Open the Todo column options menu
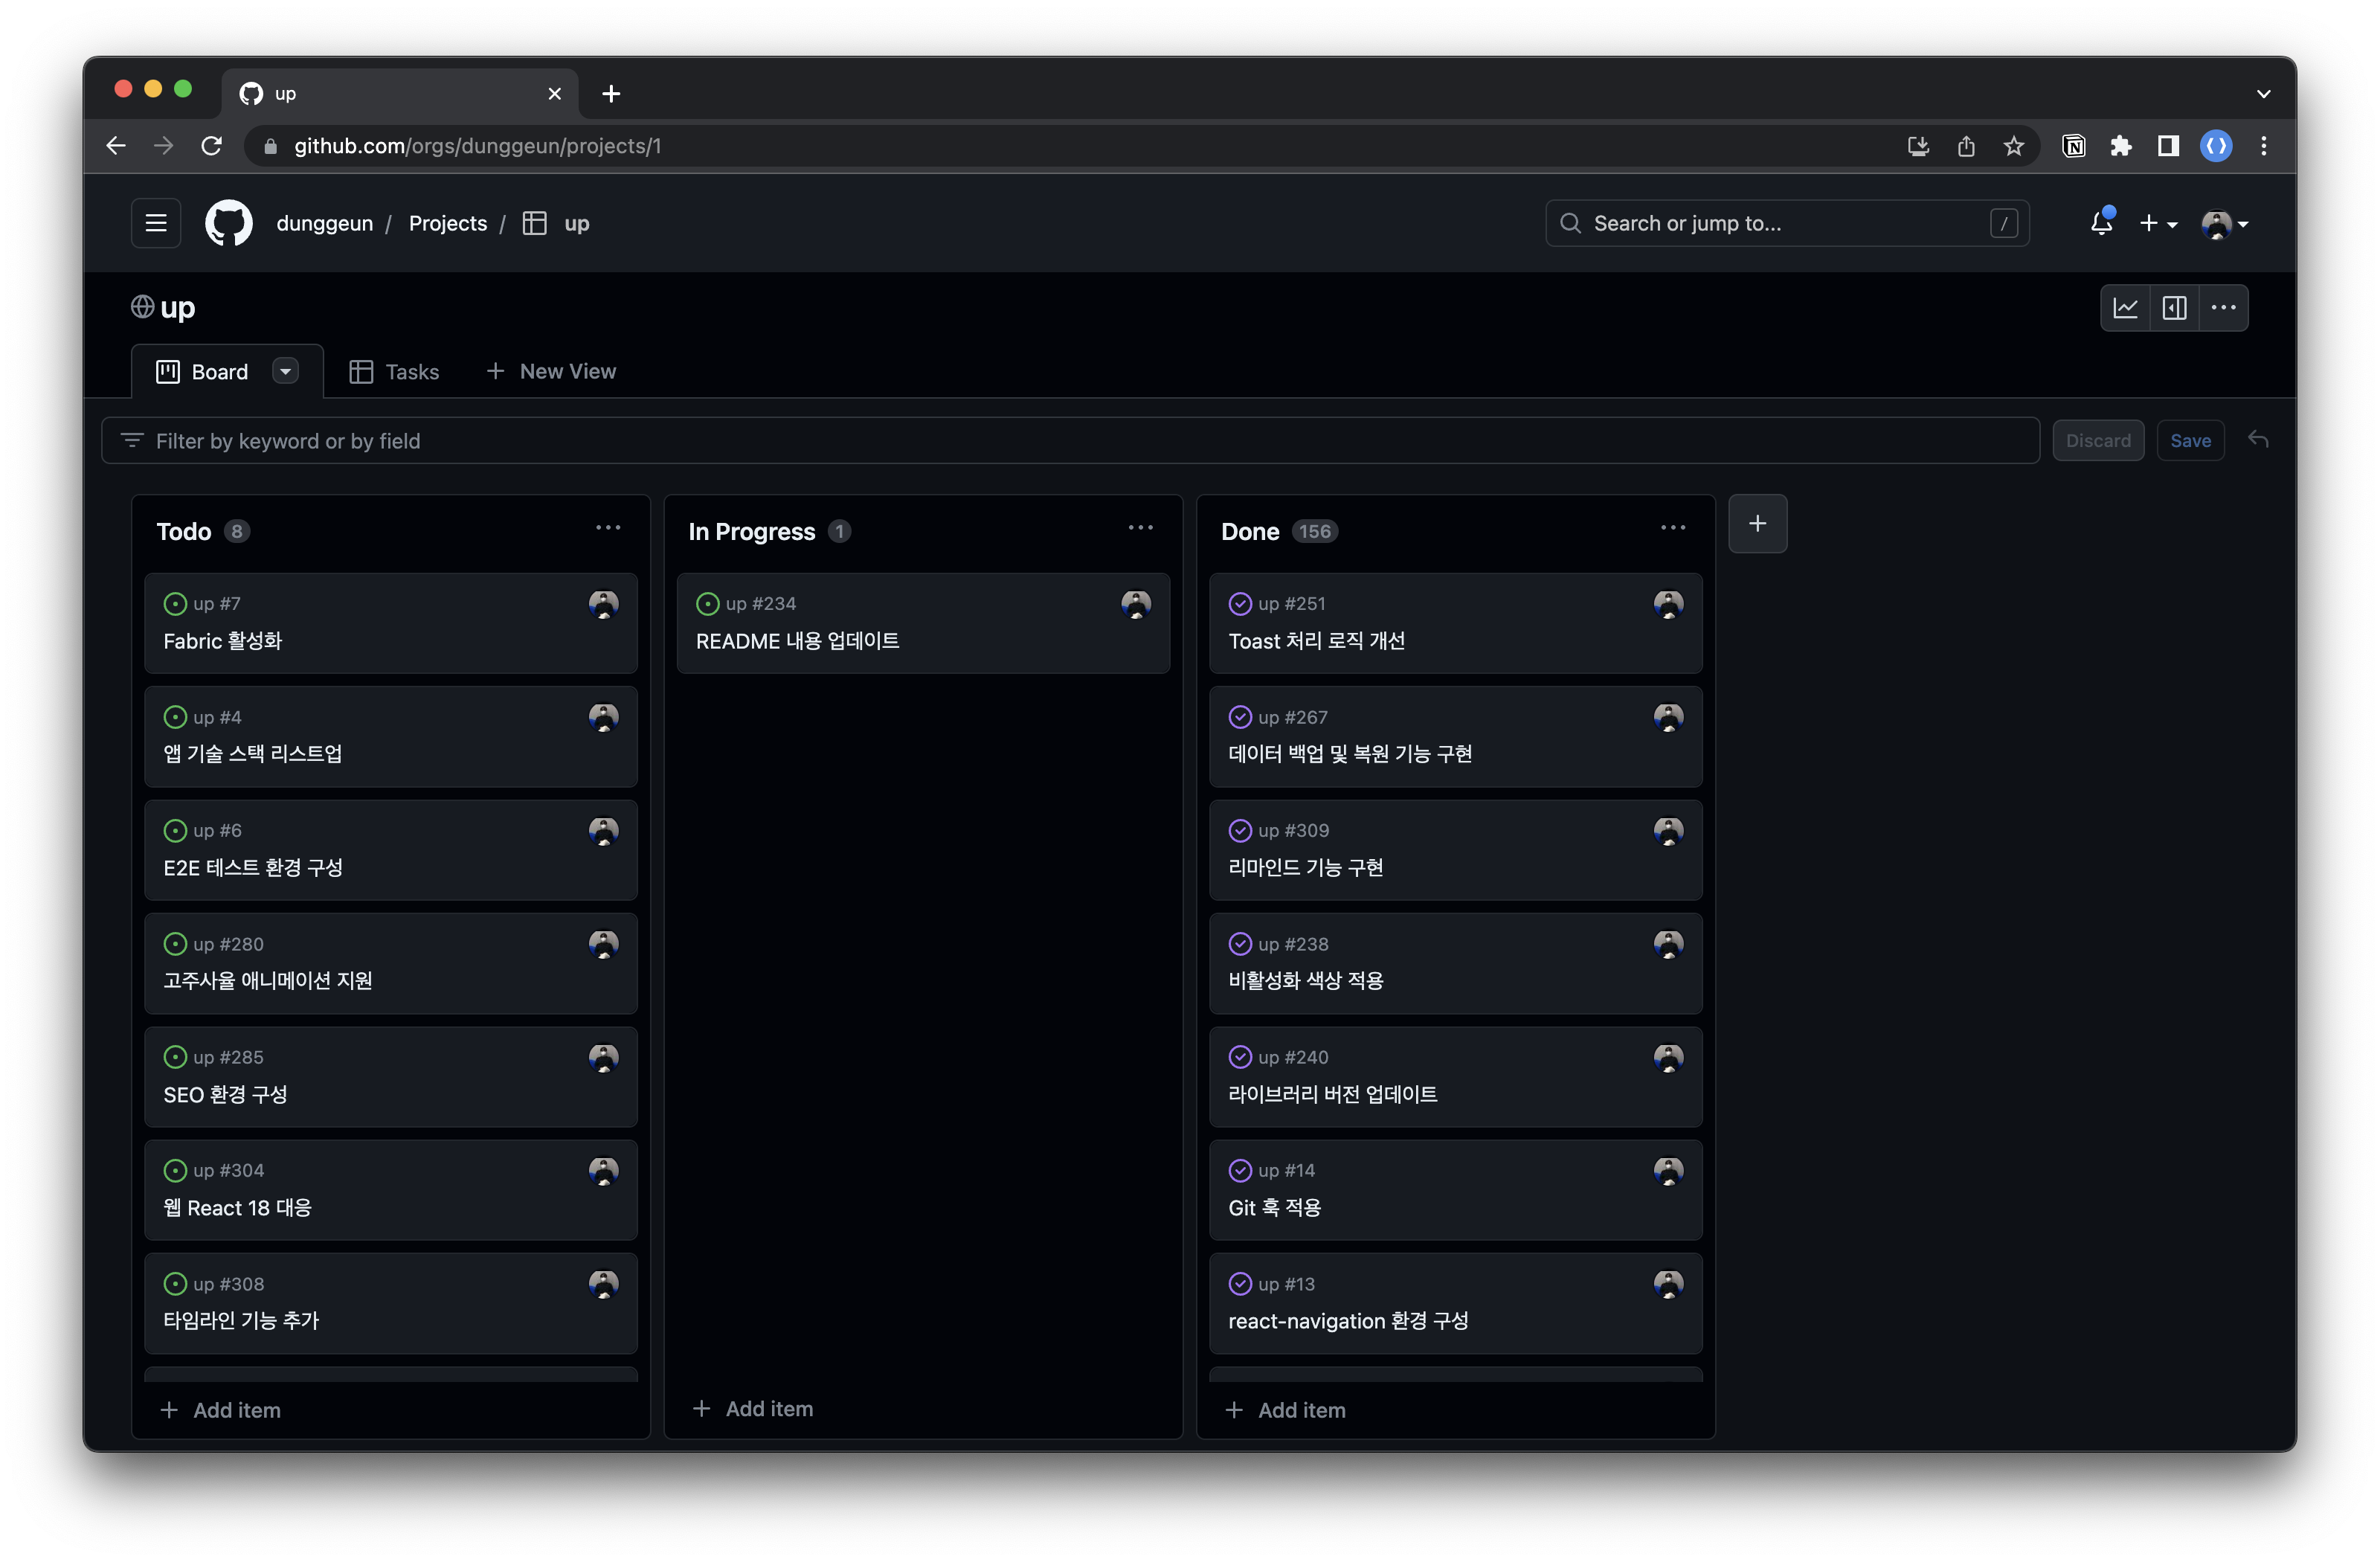Image resolution: width=2380 pixels, height=1562 pixels. pyautogui.click(x=608, y=528)
